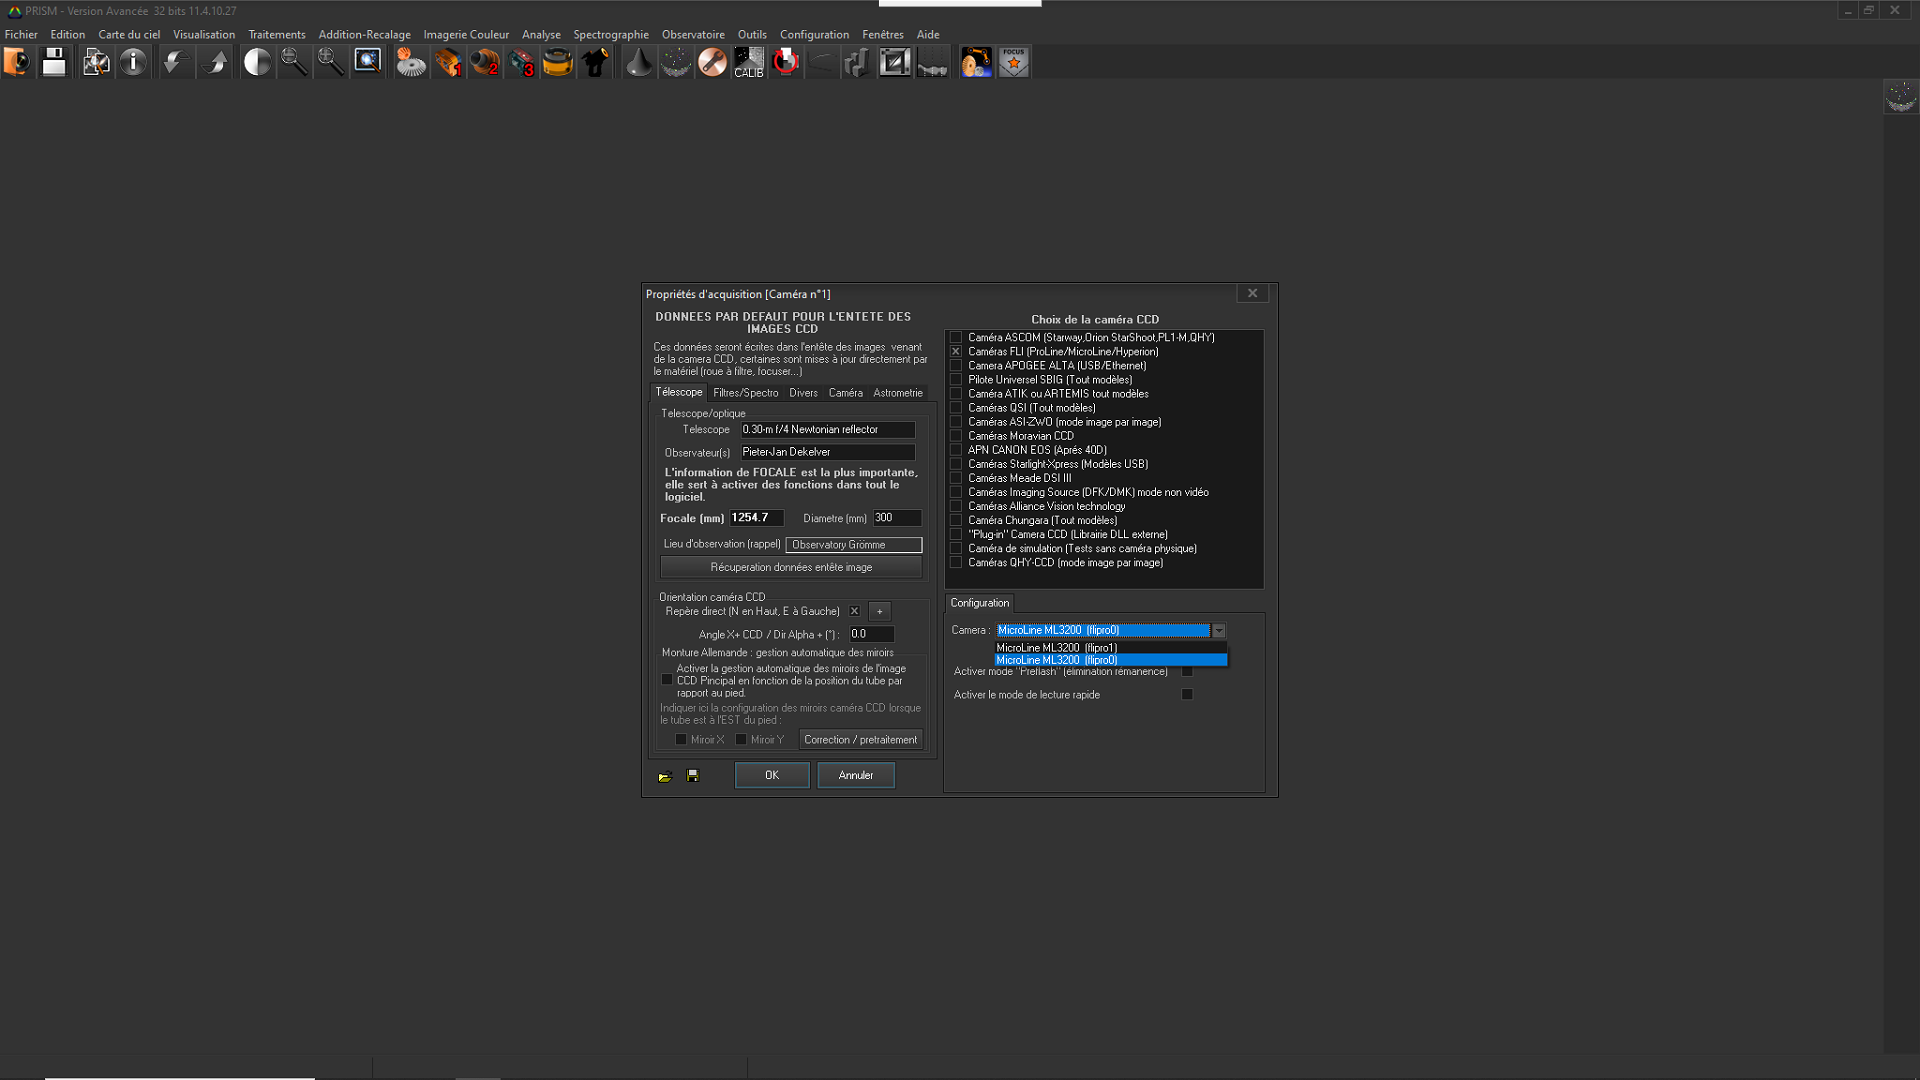1920x1080 pixels.
Task: Click Récuperation données entête image button
Action: click(790, 567)
